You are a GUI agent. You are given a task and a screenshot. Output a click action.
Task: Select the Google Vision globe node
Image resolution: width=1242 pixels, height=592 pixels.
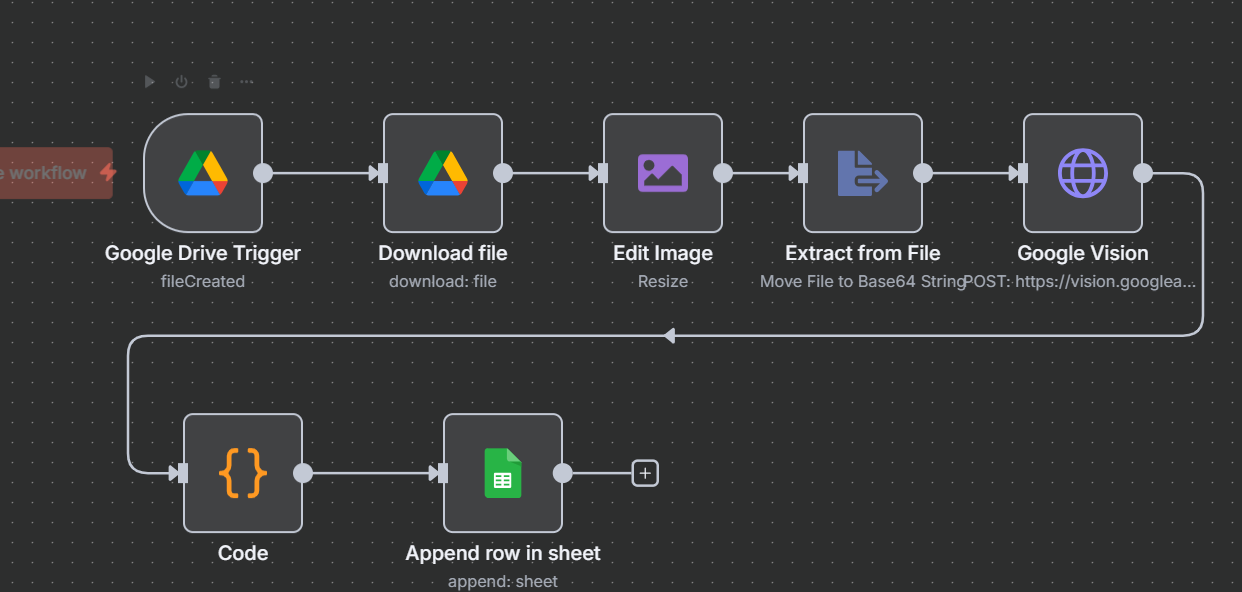1083,173
